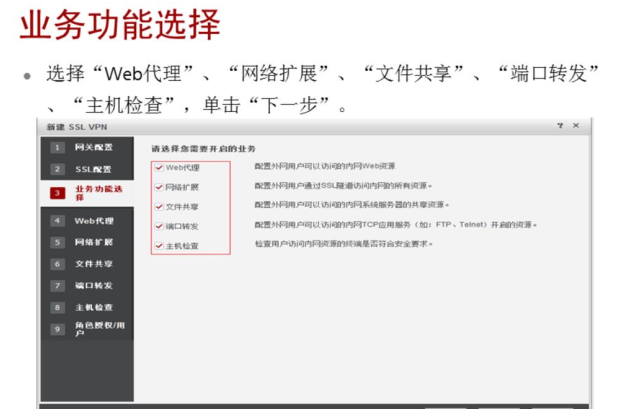This screenshot has height=409, width=630.
Task: Go to step 1 网关配置
Action: point(87,147)
